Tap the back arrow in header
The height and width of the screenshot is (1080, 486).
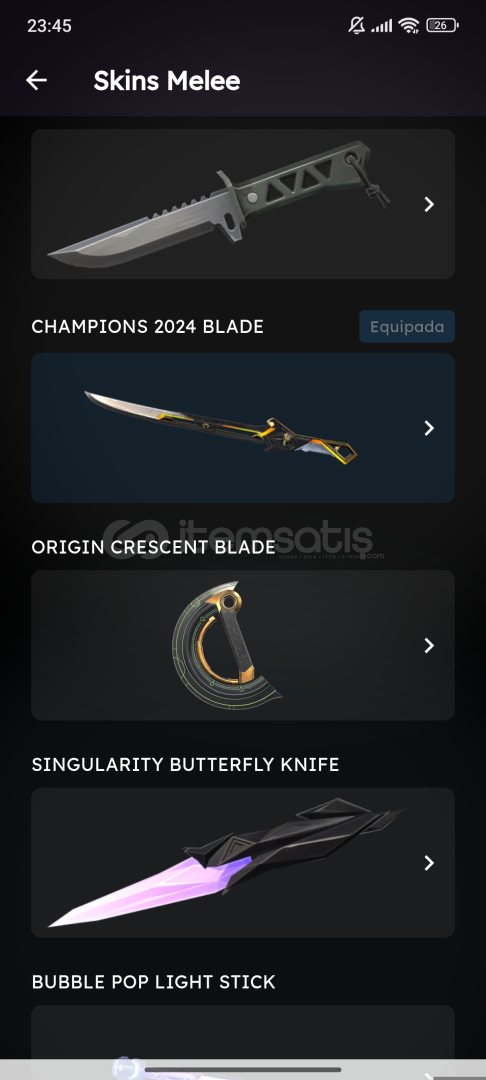[x=36, y=81]
